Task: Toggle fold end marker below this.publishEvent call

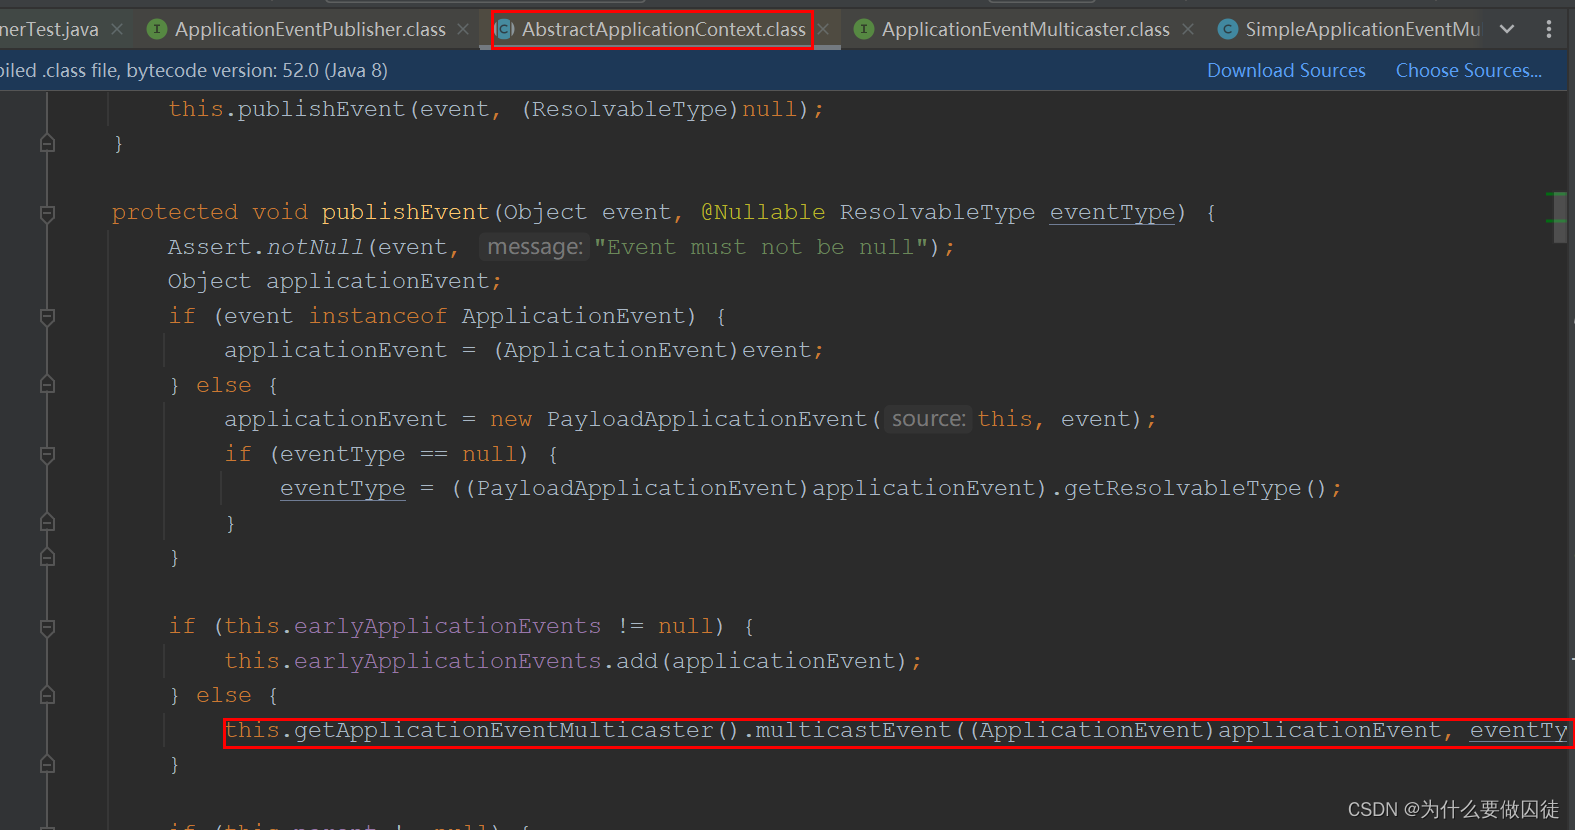Action: pos(47,144)
